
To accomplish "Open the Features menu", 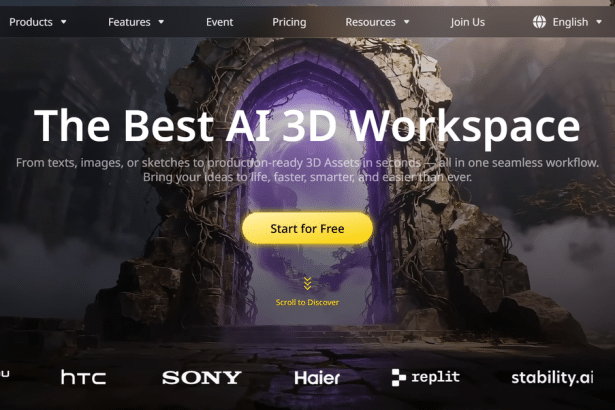I will click(129, 22).
